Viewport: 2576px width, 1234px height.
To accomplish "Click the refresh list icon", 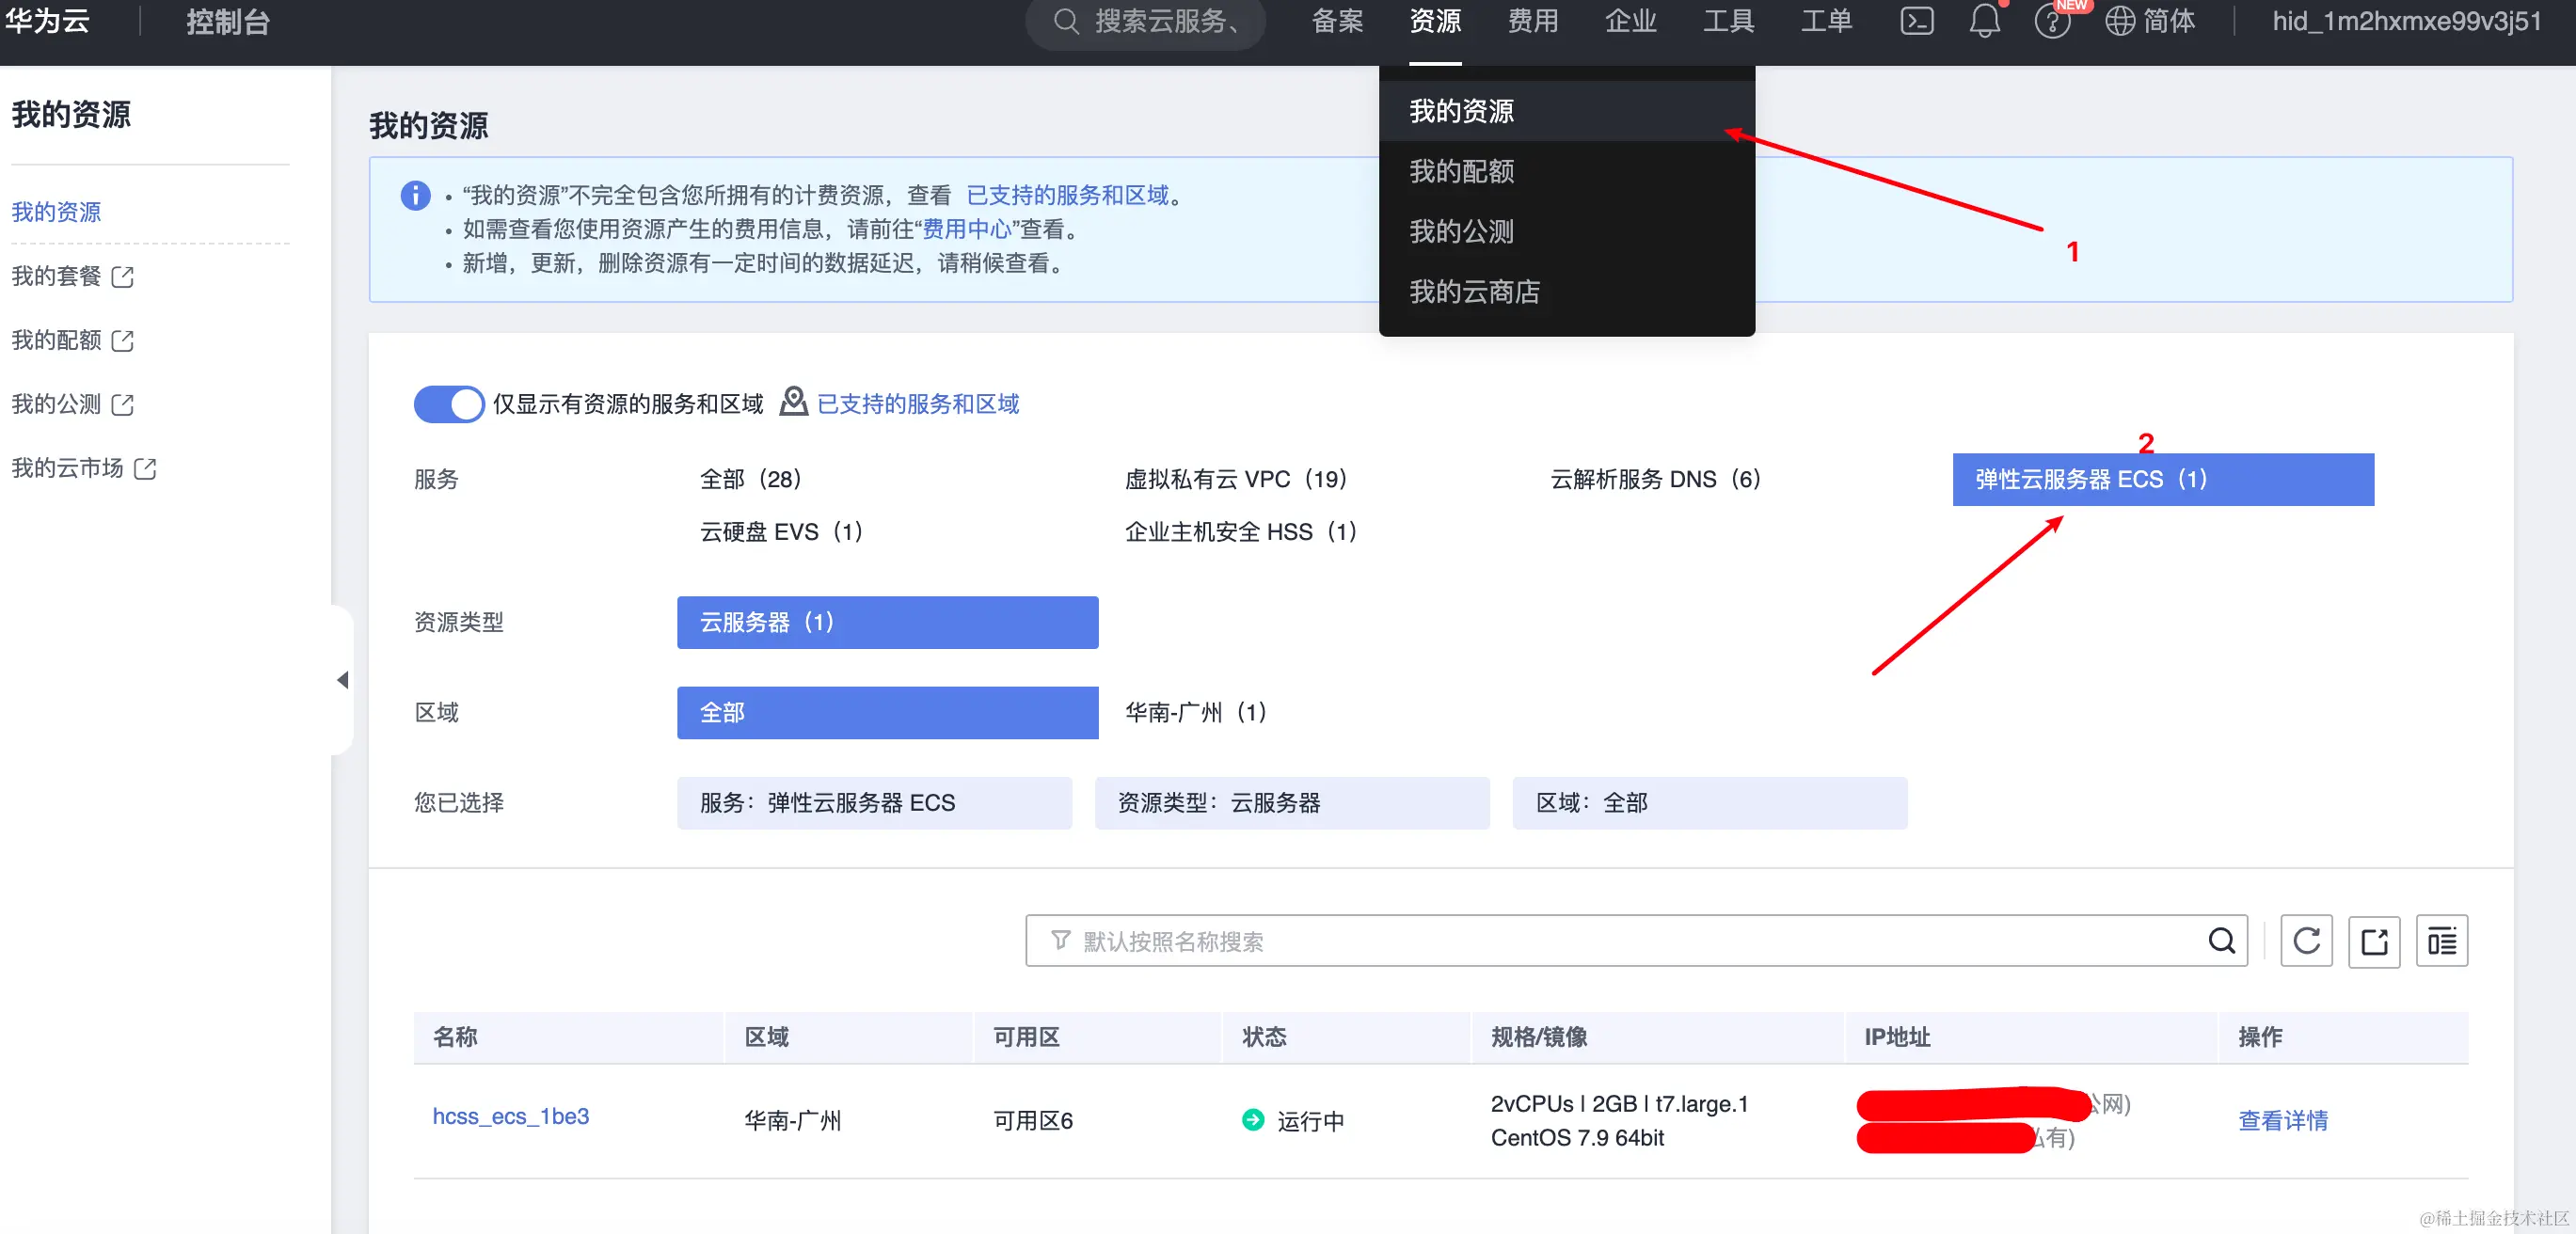I will 2306,941.
